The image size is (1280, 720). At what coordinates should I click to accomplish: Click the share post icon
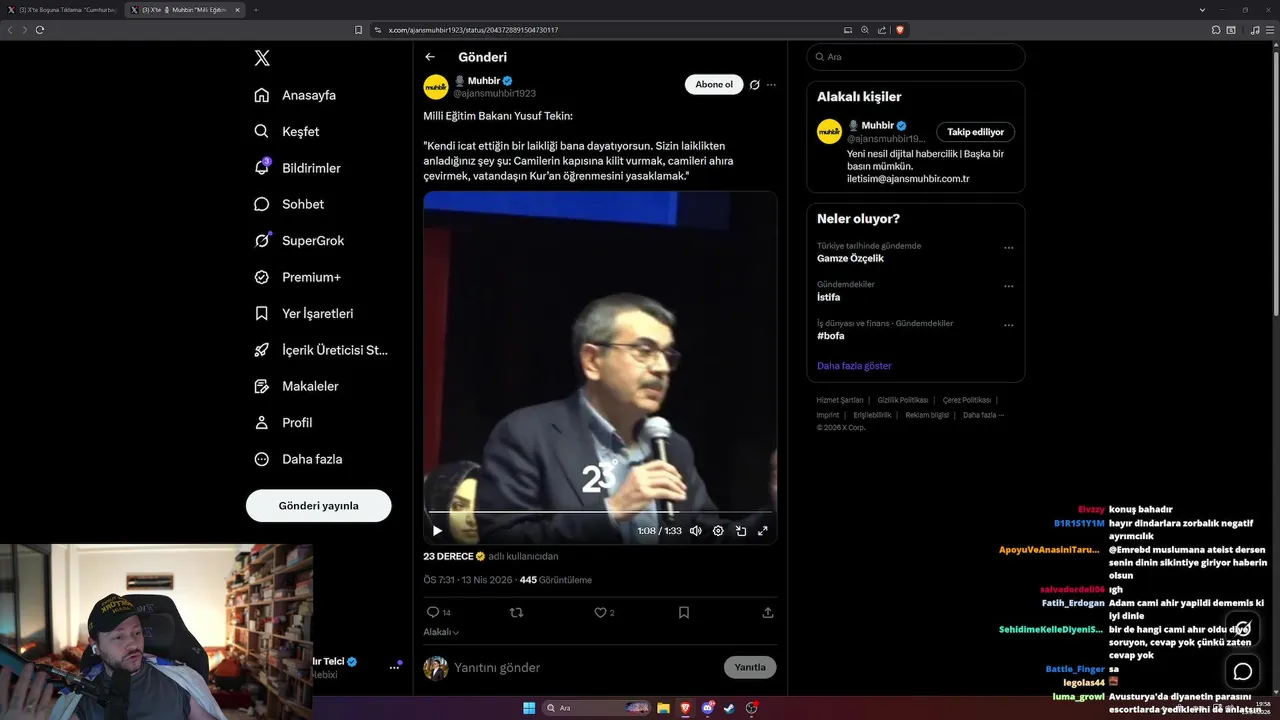768,612
